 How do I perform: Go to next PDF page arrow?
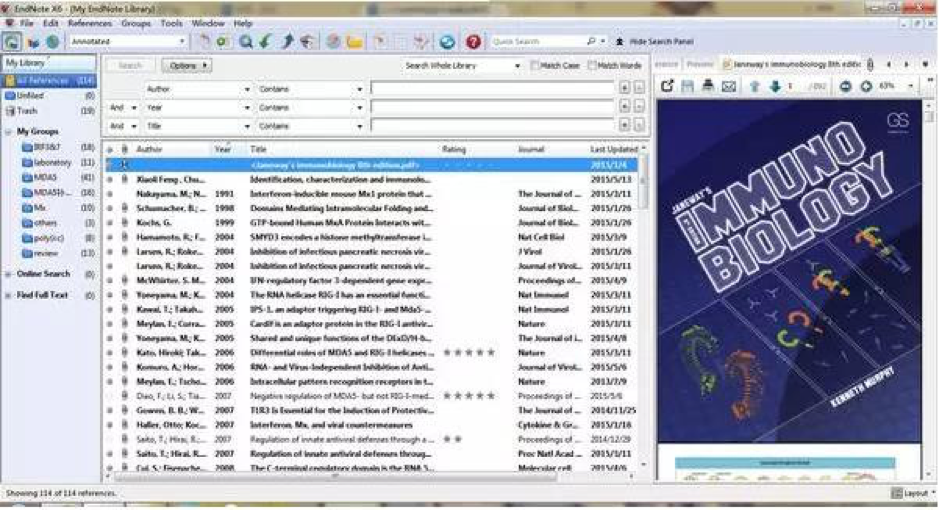point(775,86)
